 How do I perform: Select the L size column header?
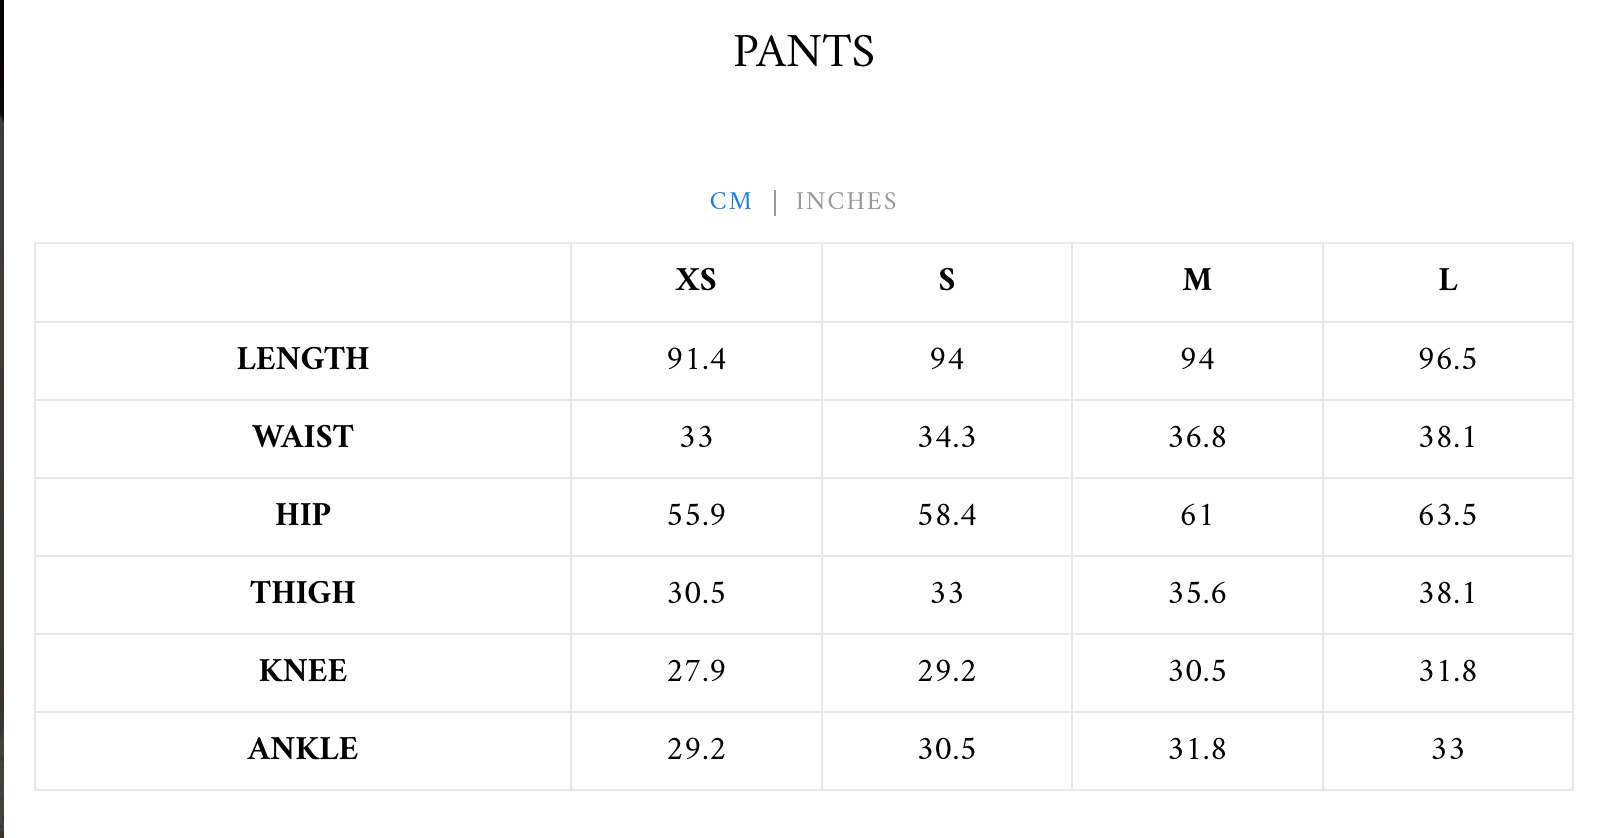(x=1448, y=280)
